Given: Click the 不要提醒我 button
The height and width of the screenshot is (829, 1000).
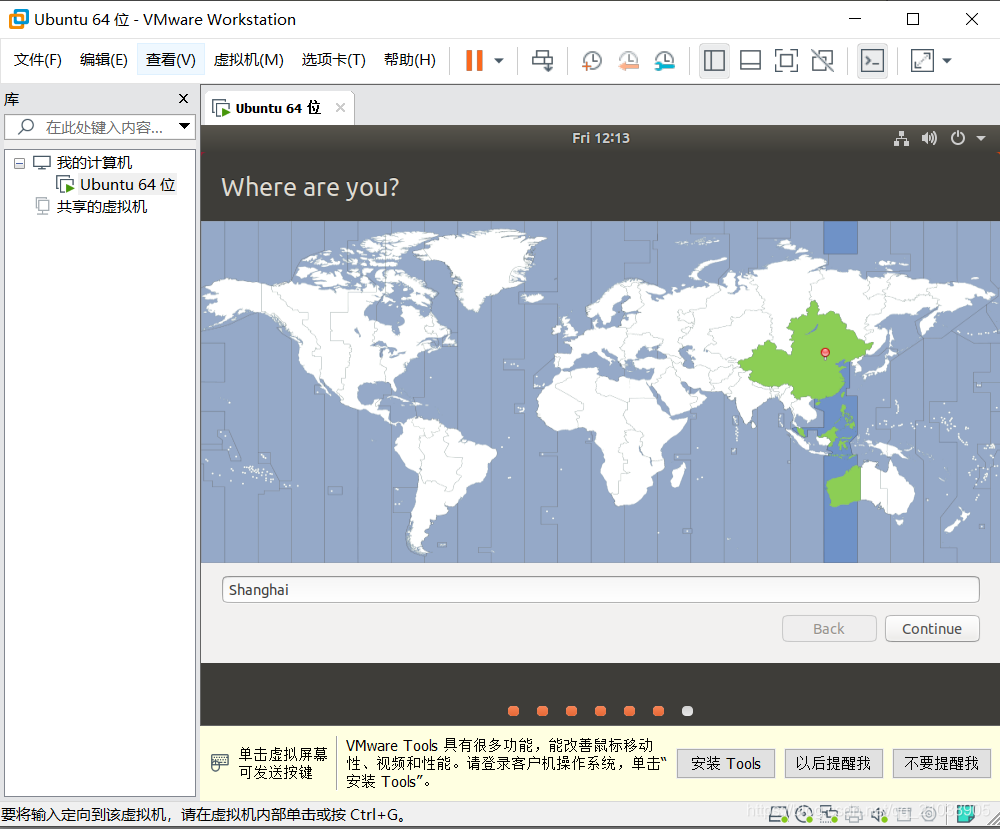Looking at the screenshot, I should pos(941,764).
